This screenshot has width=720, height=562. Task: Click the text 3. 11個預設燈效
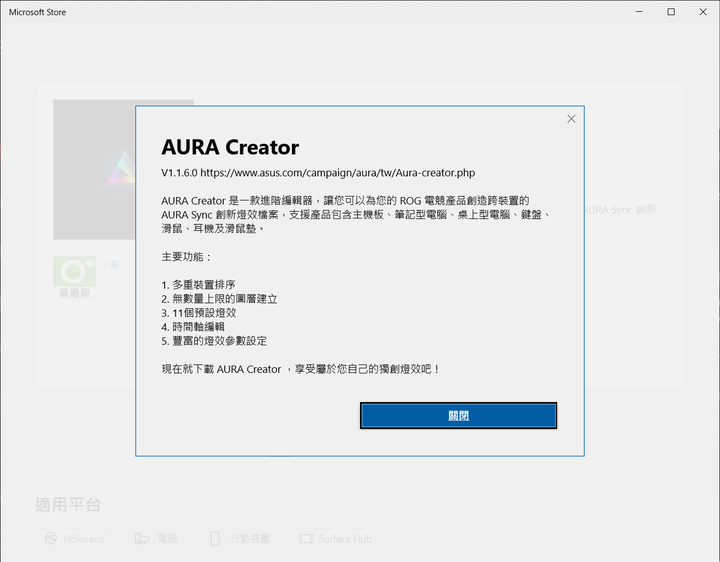199,313
